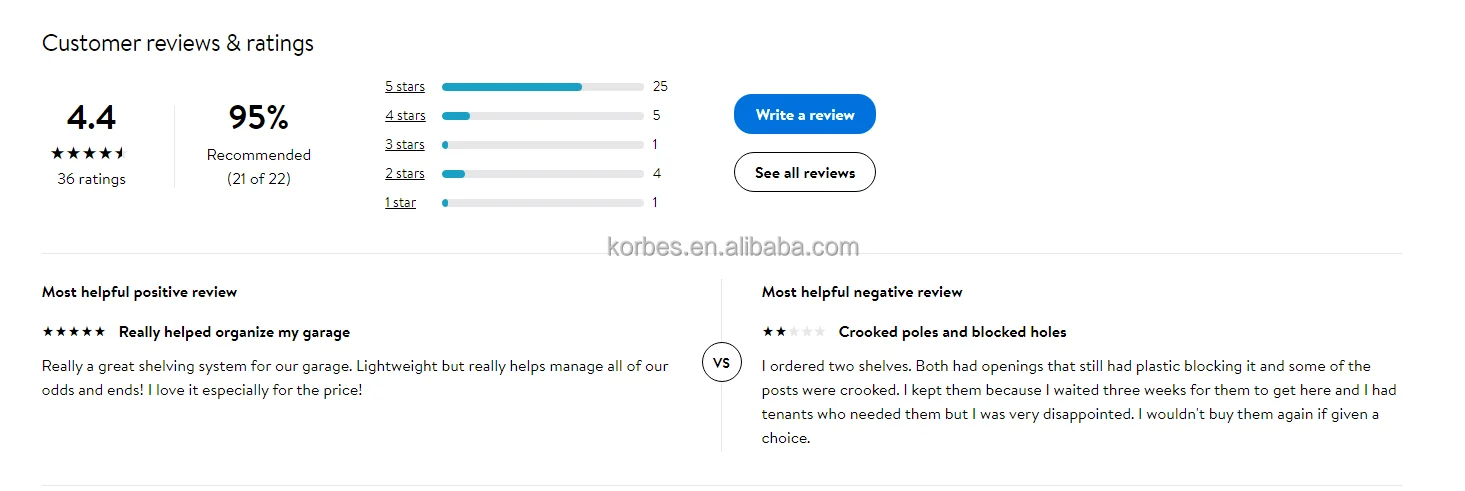
Task: Click the VS circle icon
Action: coord(721,362)
